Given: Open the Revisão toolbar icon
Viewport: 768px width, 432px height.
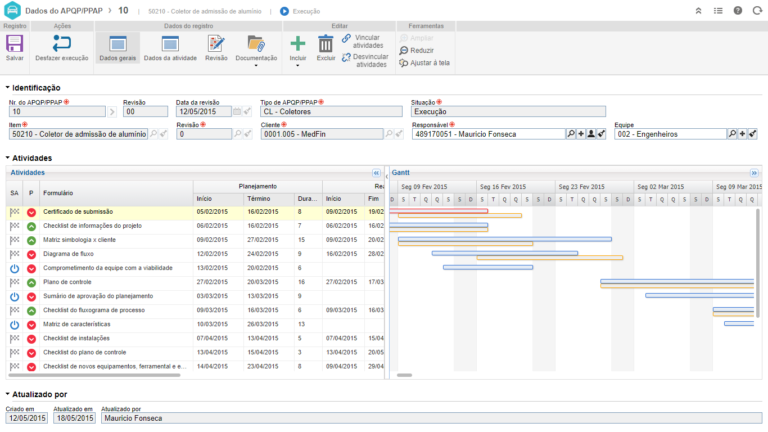Looking at the screenshot, I should (x=216, y=44).
